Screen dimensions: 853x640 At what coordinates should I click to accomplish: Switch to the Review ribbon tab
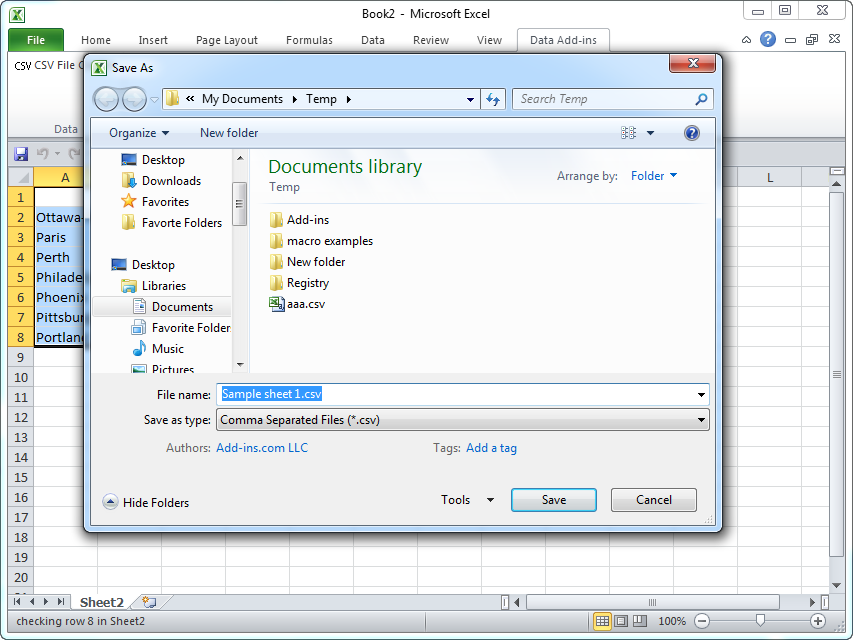click(431, 40)
